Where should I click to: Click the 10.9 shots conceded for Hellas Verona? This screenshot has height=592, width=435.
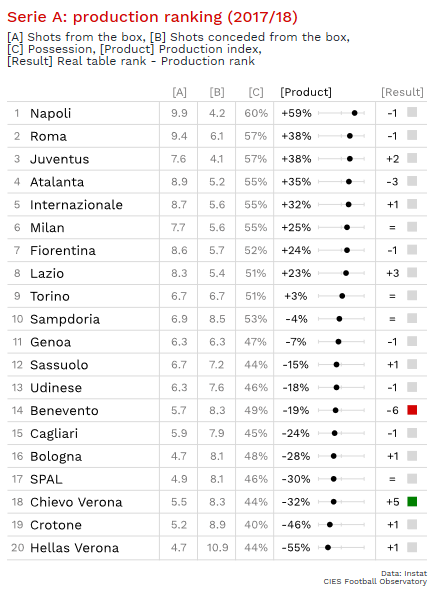[x=218, y=547]
